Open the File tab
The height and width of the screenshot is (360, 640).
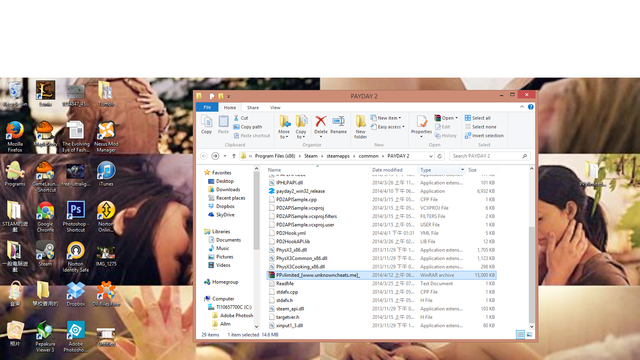coord(207,107)
